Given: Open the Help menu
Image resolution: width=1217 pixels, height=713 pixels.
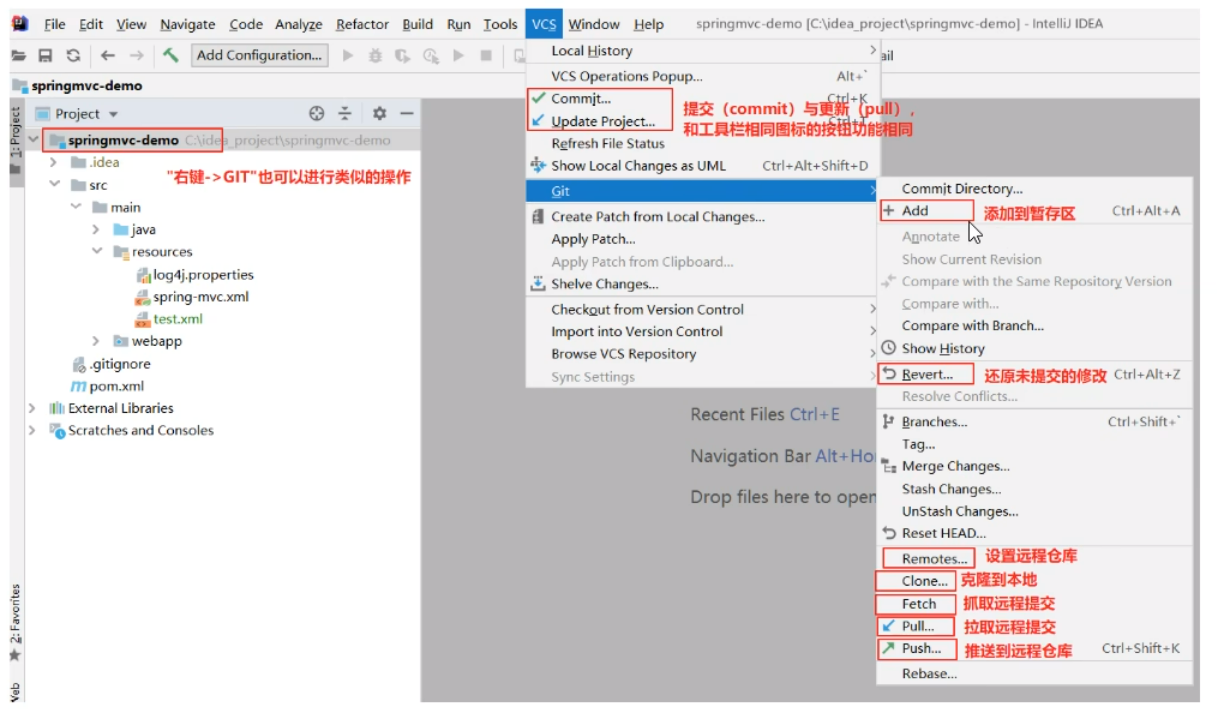Looking at the screenshot, I should coord(649,24).
